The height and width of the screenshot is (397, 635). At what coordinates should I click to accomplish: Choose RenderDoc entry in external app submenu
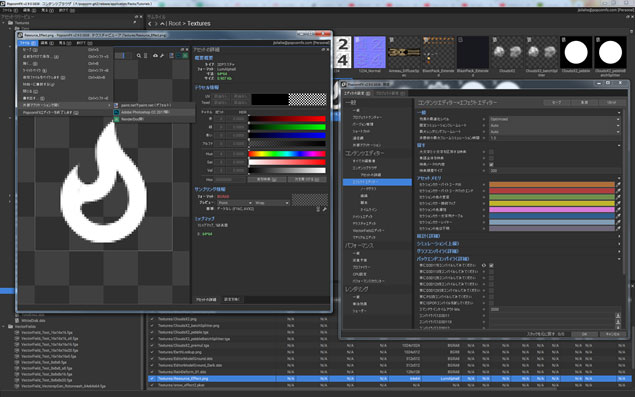coord(154,119)
